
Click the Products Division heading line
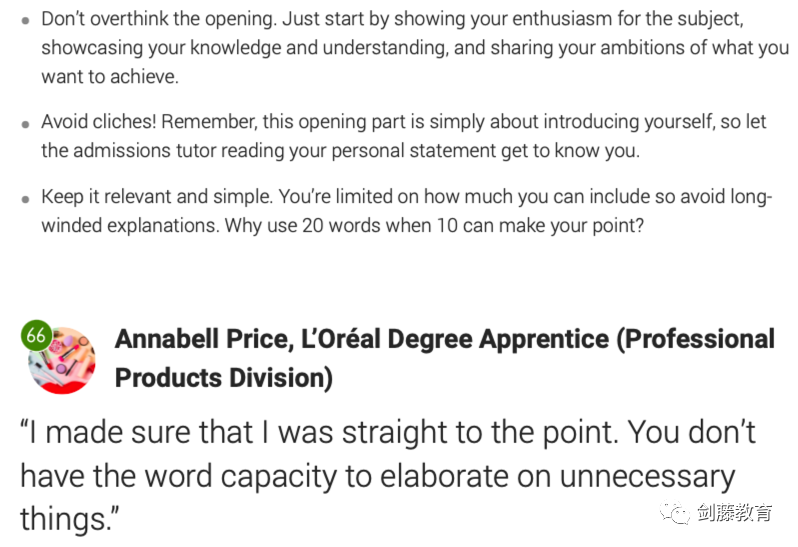[224, 378]
